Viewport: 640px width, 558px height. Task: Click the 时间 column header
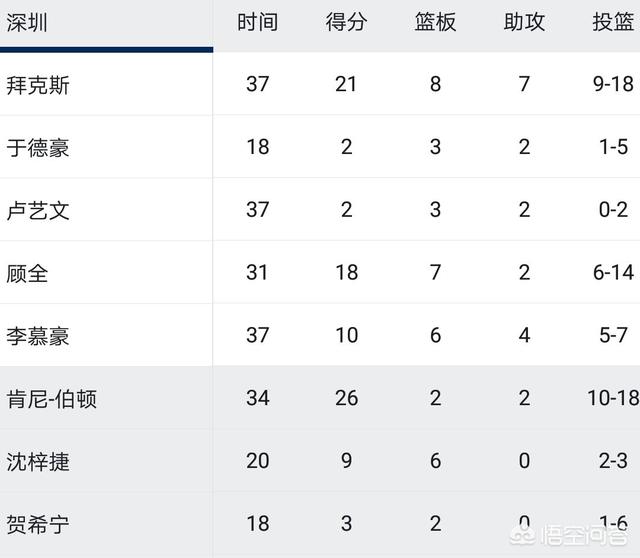point(258,22)
